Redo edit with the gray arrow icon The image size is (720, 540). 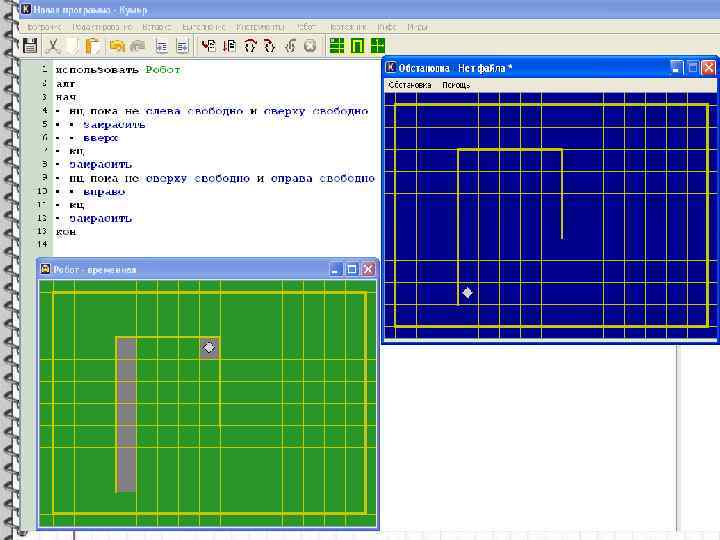(x=138, y=45)
